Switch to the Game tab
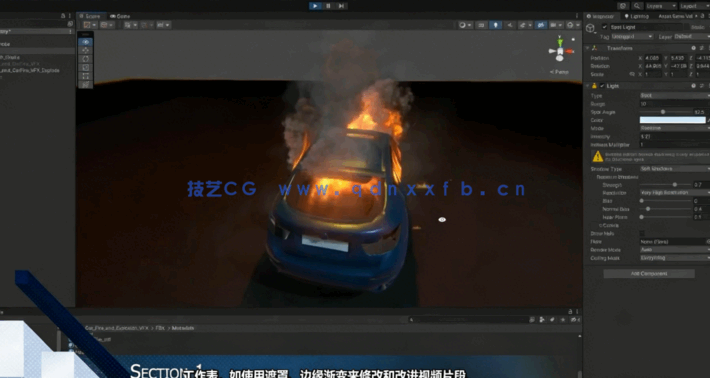This screenshot has height=378, width=710. pyautogui.click(x=120, y=16)
